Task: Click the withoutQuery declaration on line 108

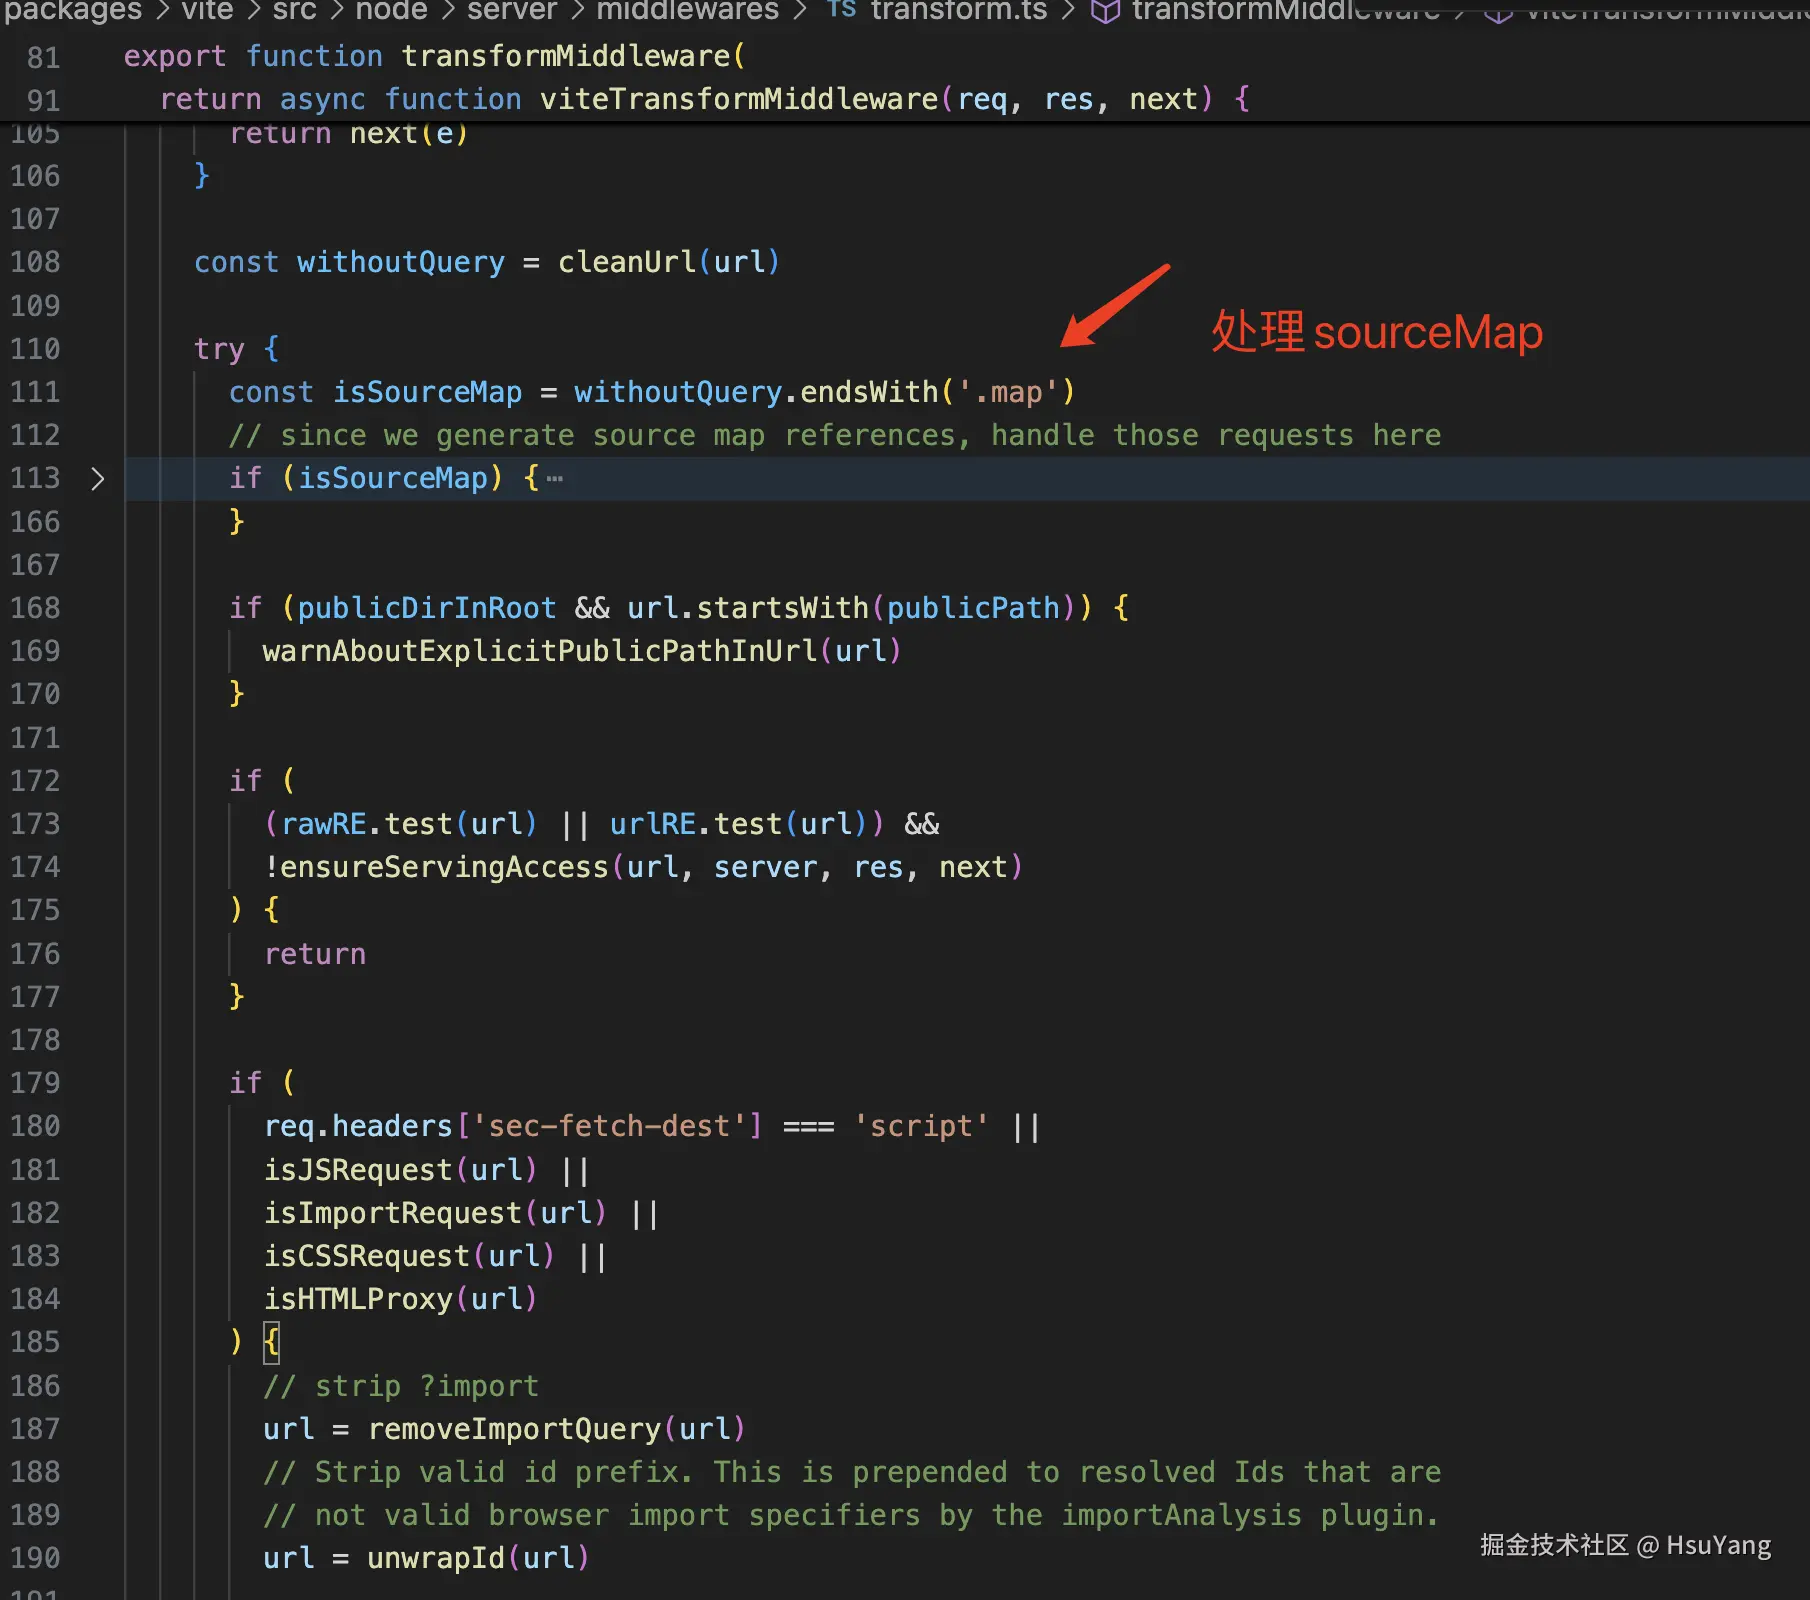Action: pyautogui.click(x=401, y=262)
